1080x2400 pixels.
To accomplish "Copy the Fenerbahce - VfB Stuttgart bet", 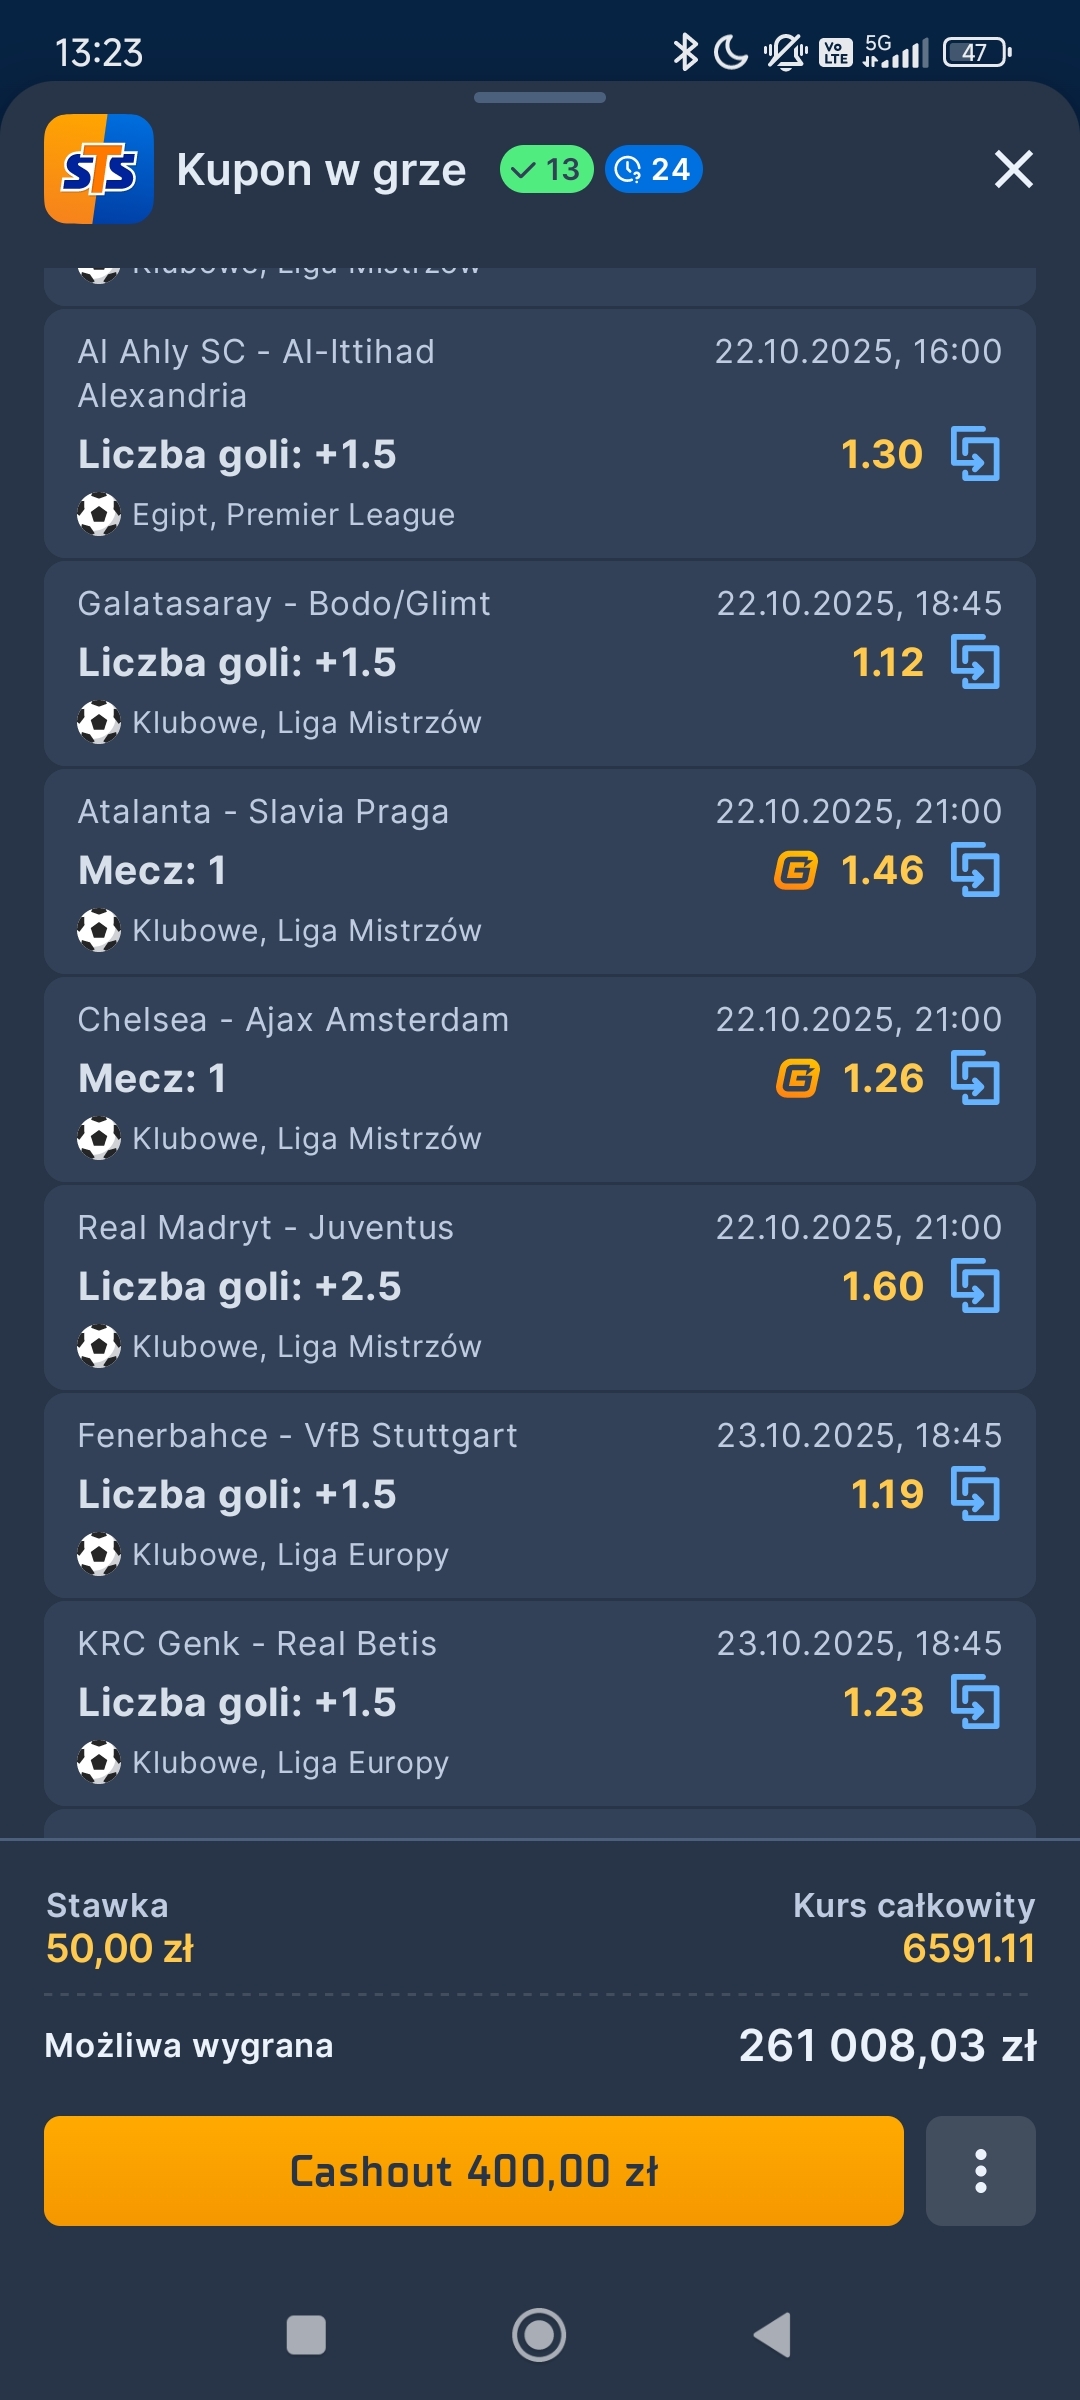I will point(975,1494).
